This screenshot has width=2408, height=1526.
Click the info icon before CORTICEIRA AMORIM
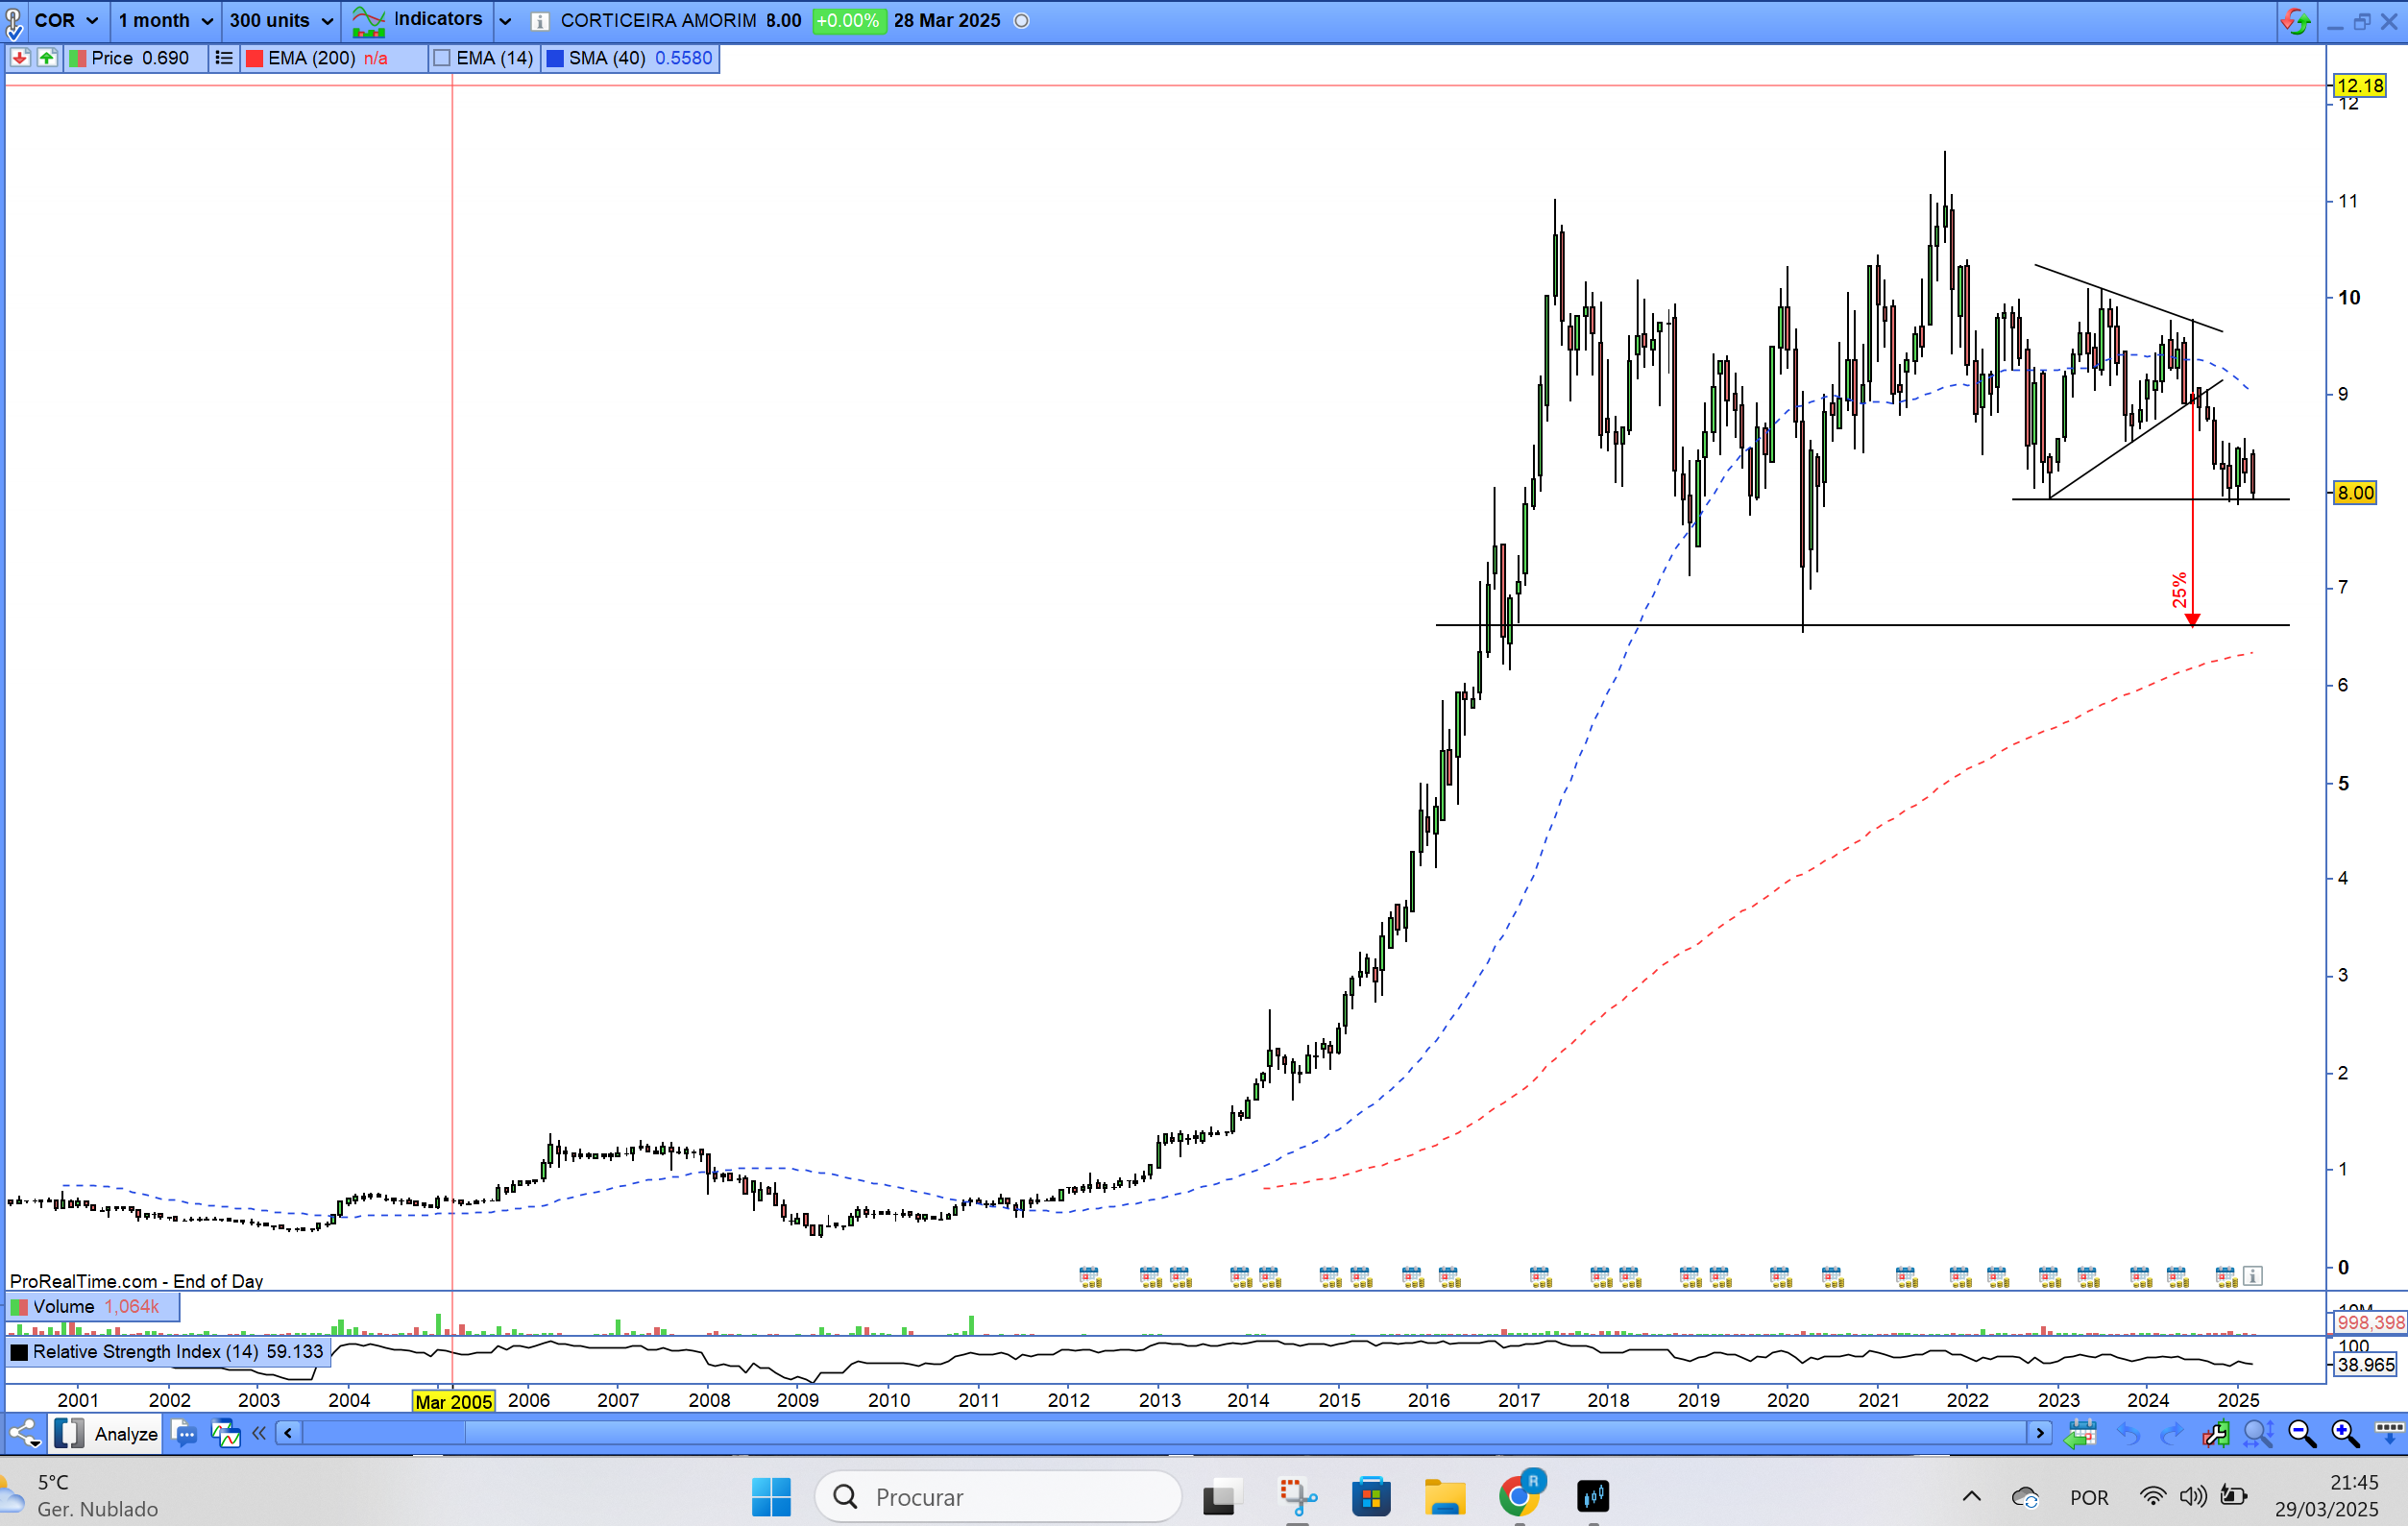[x=540, y=21]
